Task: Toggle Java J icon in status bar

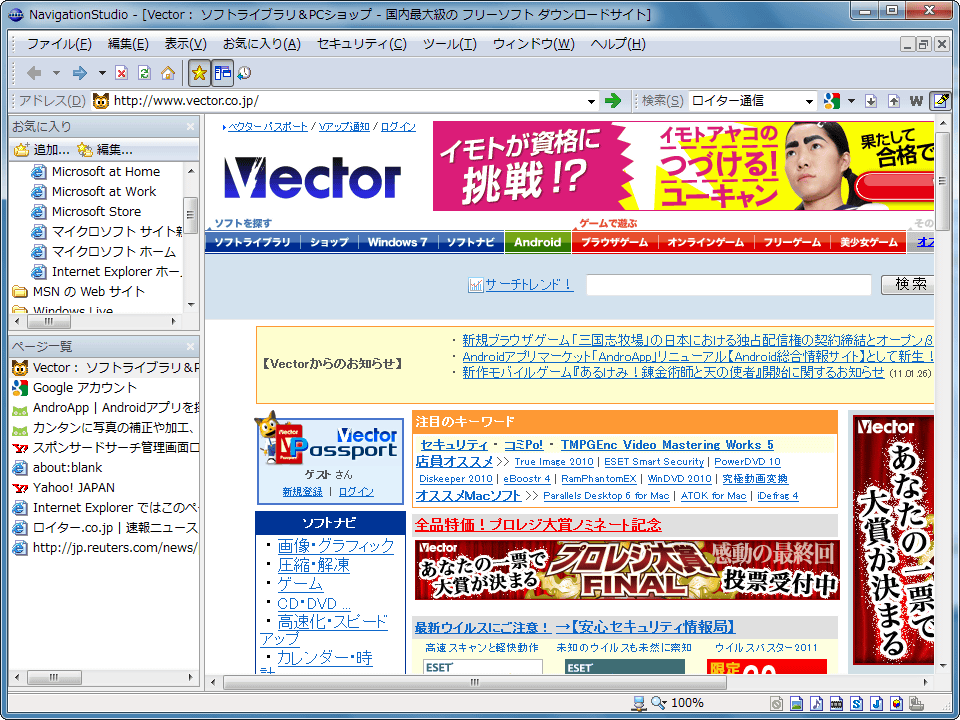Action: click(x=877, y=703)
